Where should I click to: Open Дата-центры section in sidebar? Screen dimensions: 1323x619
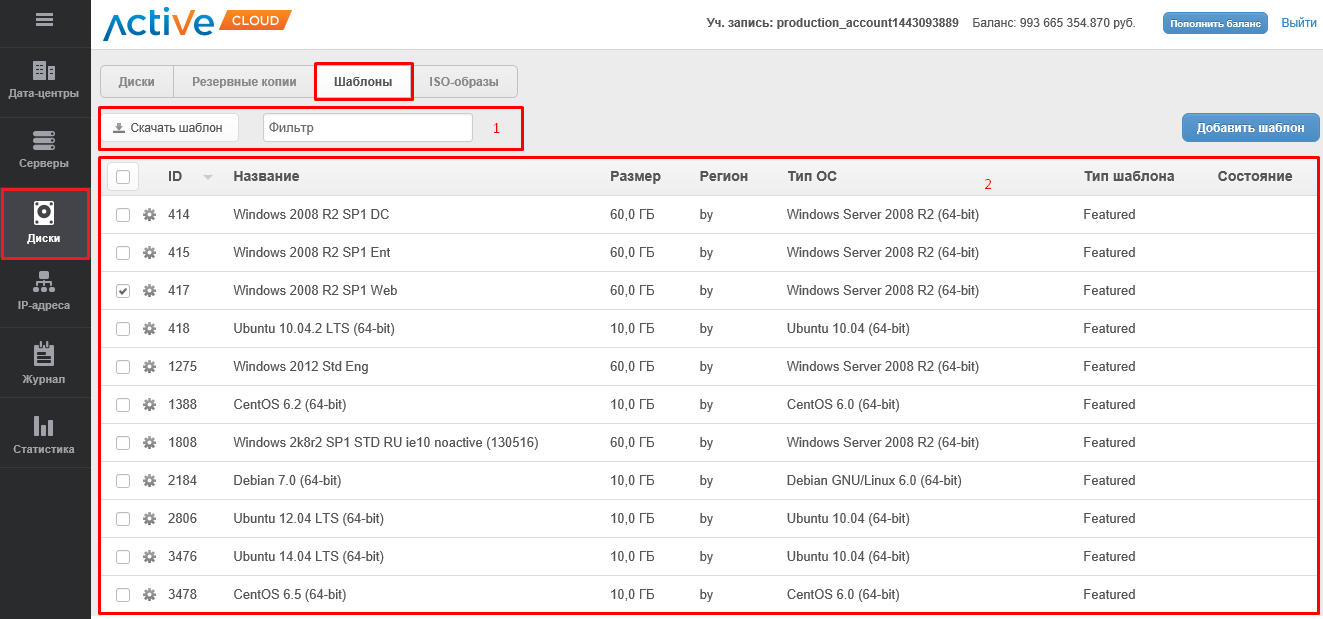point(44,80)
